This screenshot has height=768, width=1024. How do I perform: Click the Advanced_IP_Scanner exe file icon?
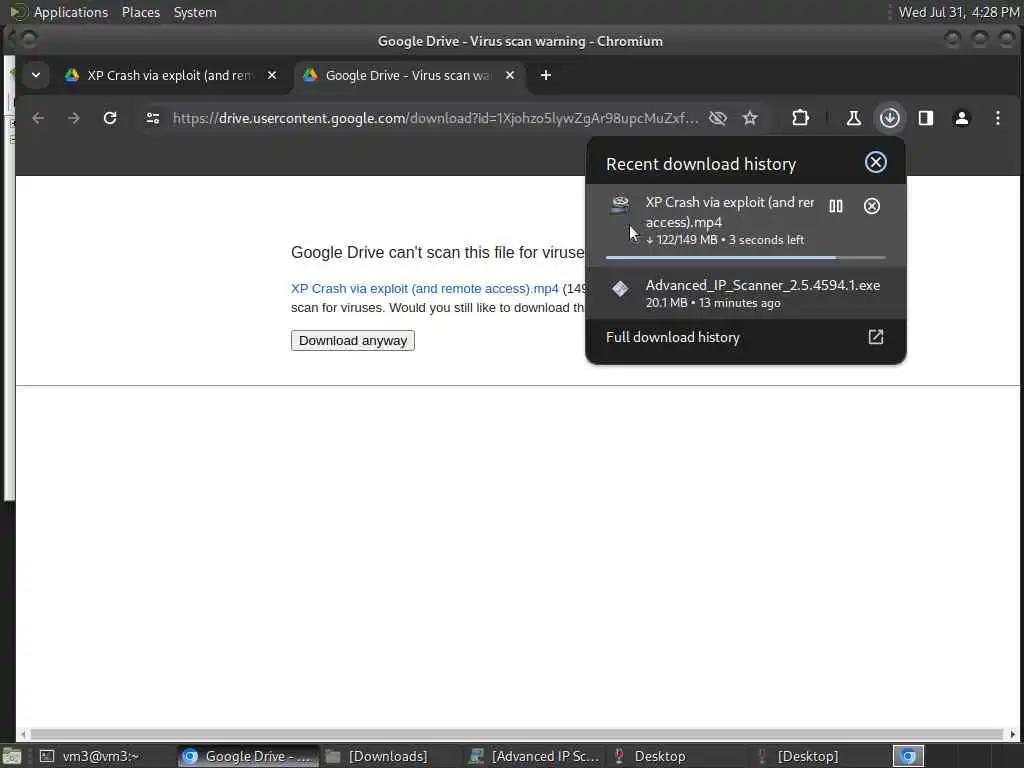tap(620, 288)
